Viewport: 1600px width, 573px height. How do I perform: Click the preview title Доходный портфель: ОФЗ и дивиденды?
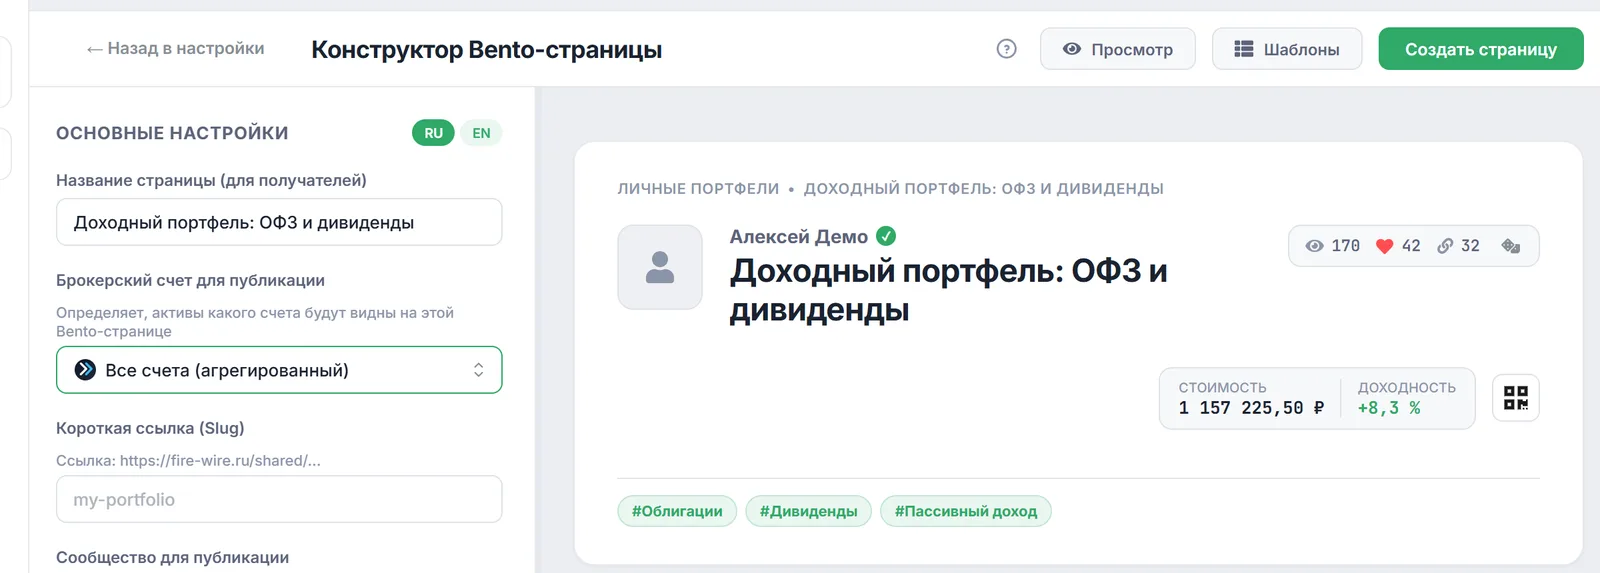click(948, 290)
